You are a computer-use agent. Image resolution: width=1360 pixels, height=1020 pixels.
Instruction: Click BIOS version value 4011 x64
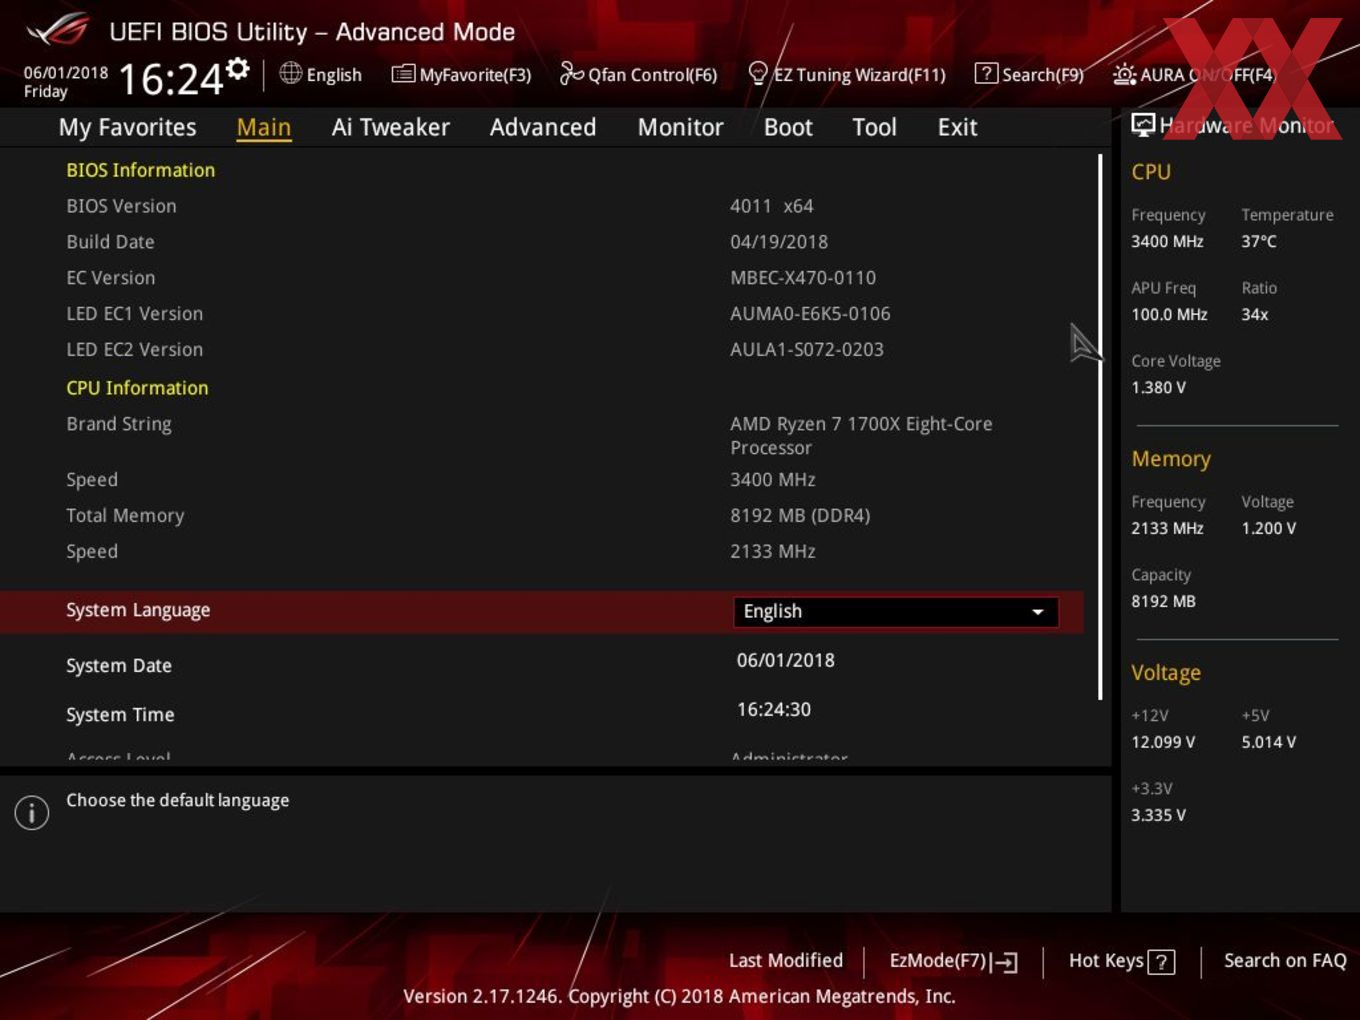[x=772, y=206]
